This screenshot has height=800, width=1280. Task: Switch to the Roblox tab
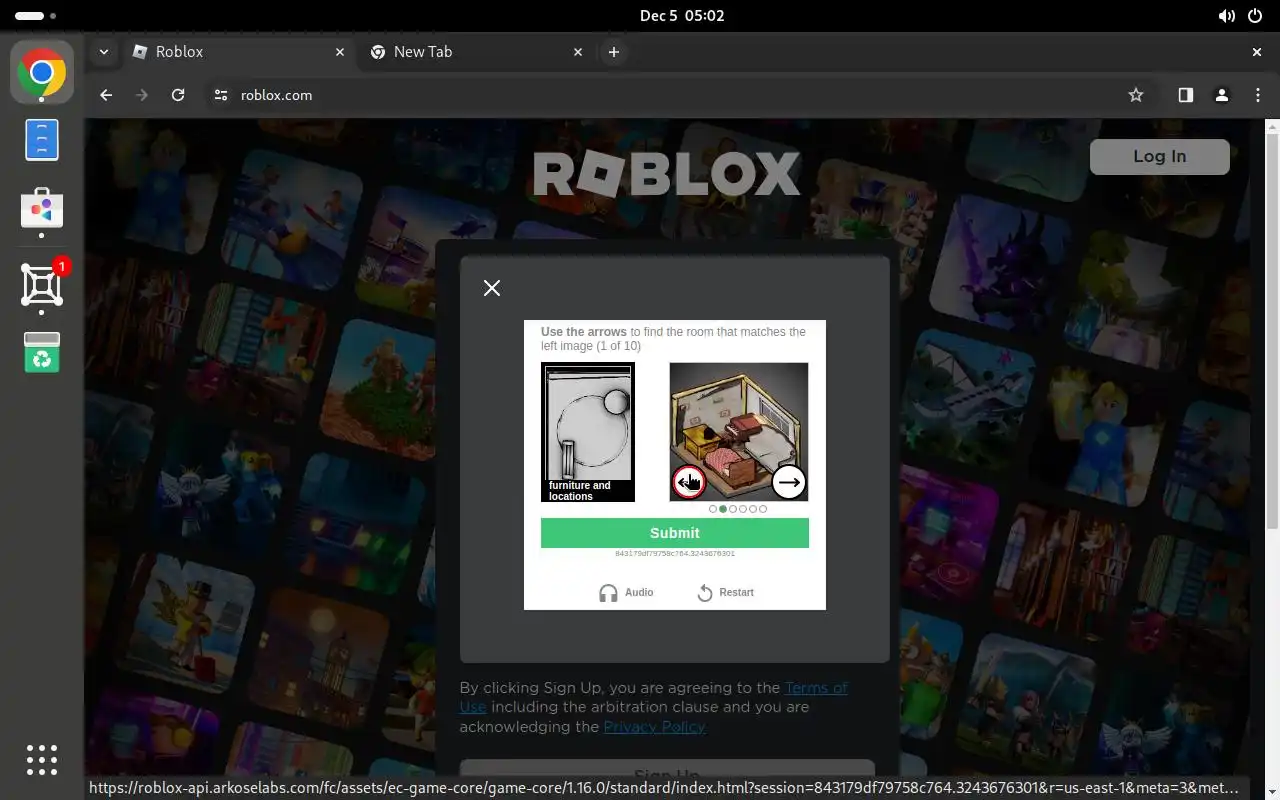click(238, 52)
